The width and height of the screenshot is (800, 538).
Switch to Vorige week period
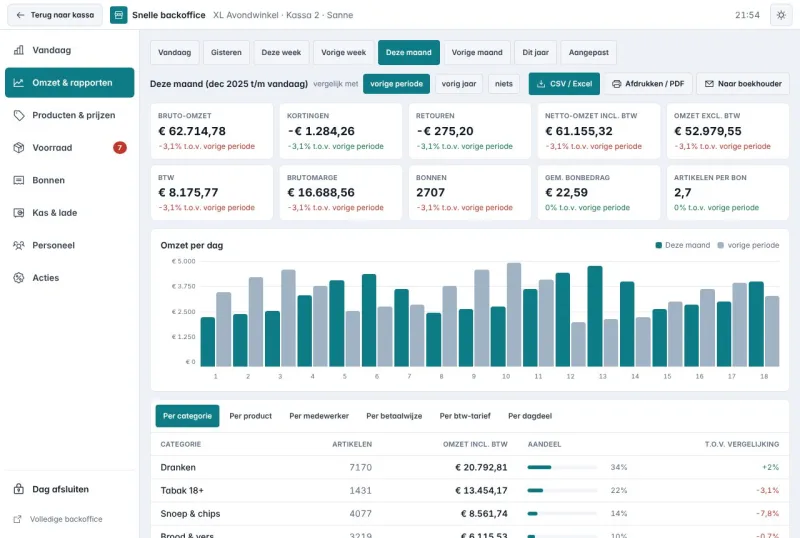coord(343,53)
